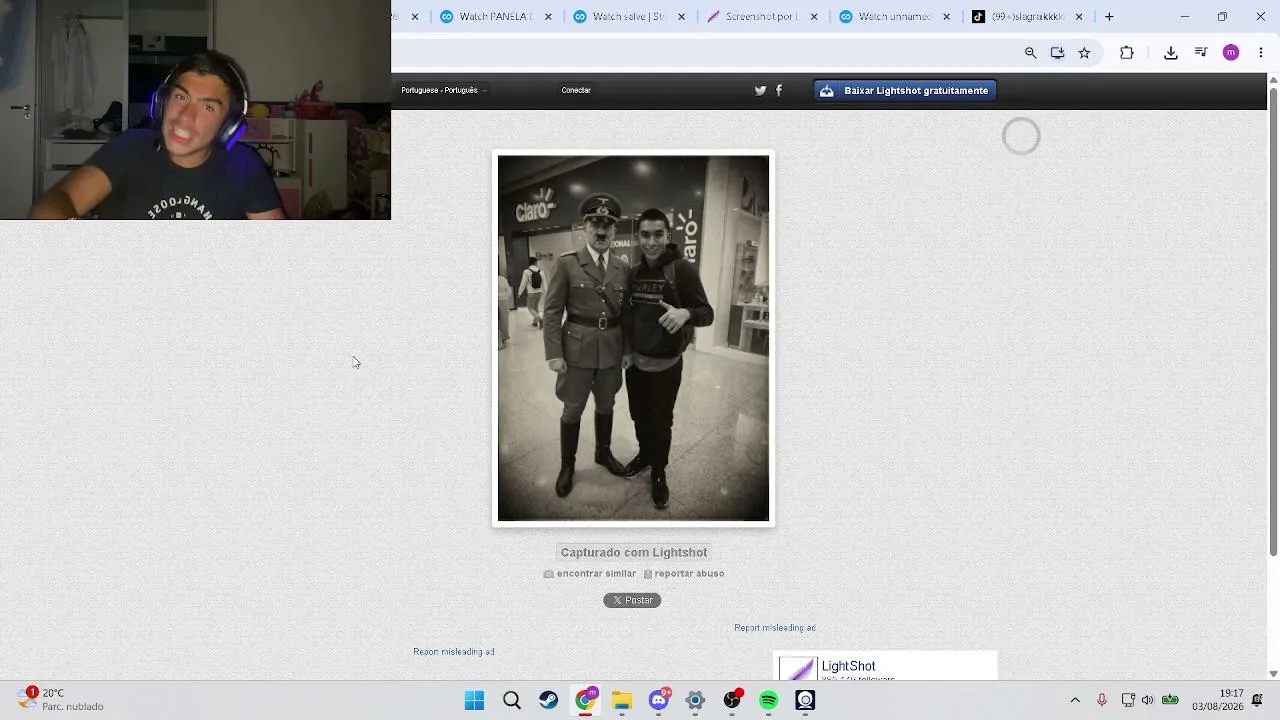The width and height of the screenshot is (1280, 720).
Task: Open the clock showing 19:17
Action: (x=1217, y=700)
